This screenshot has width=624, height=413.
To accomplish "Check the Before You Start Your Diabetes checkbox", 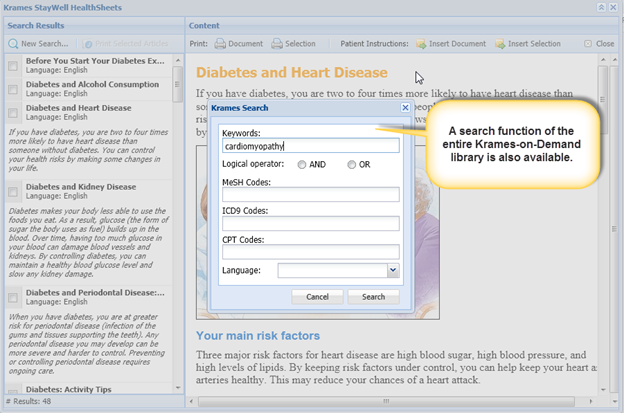I will pyautogui.click(x=13, y=66).
